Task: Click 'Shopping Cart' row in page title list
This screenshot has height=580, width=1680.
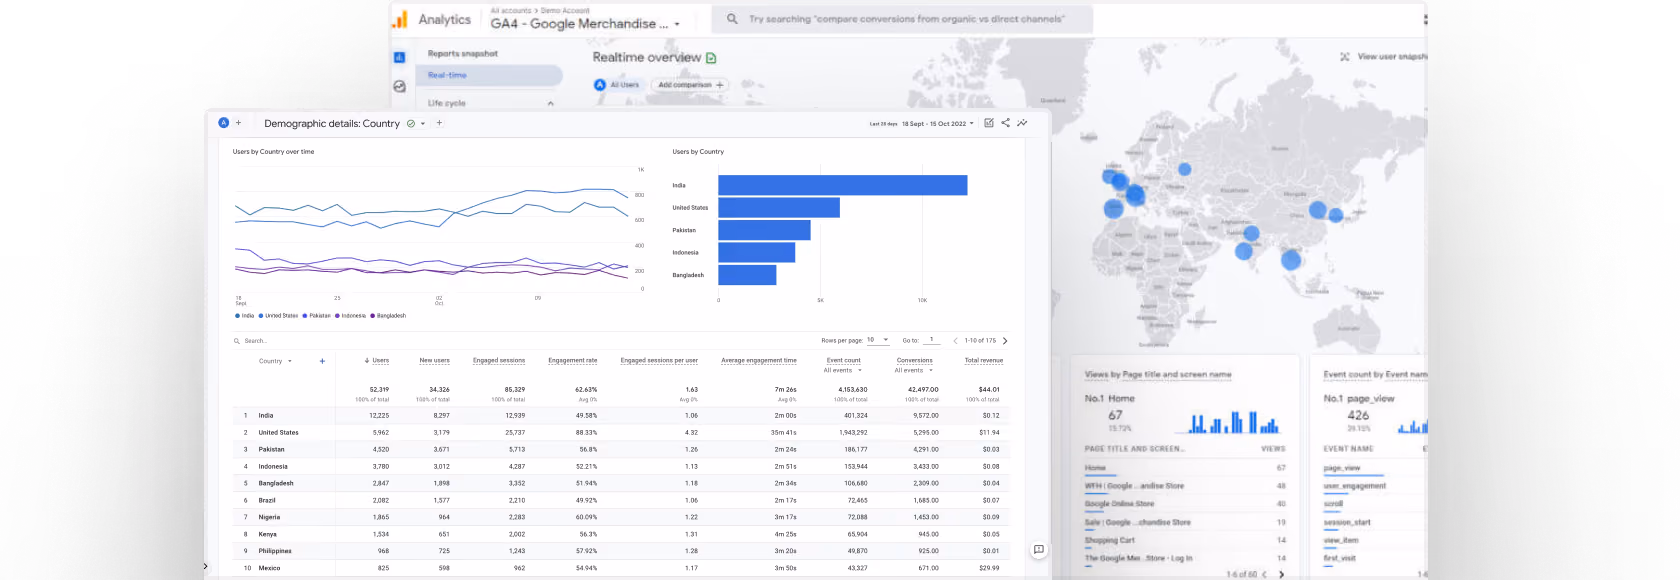Action: (1185, 540)
